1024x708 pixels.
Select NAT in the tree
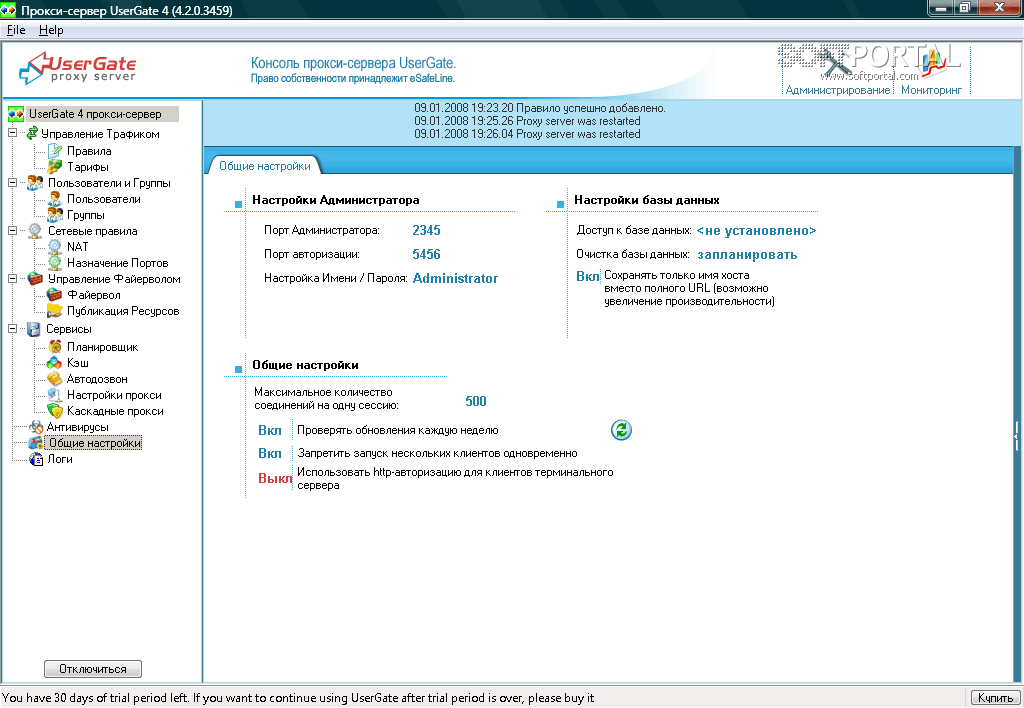(x=77, y=247)
